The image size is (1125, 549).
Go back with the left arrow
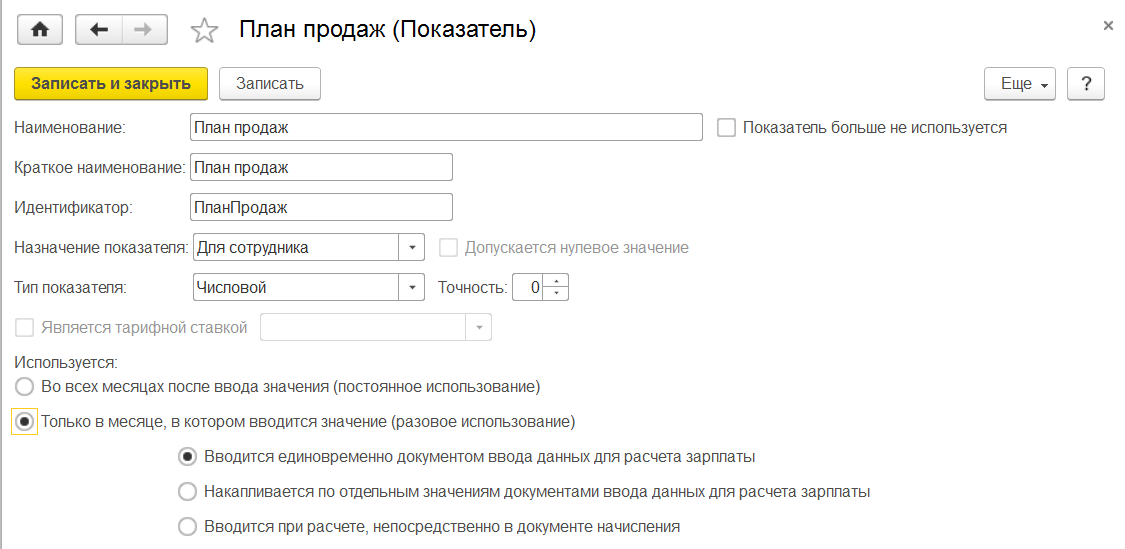99,30
